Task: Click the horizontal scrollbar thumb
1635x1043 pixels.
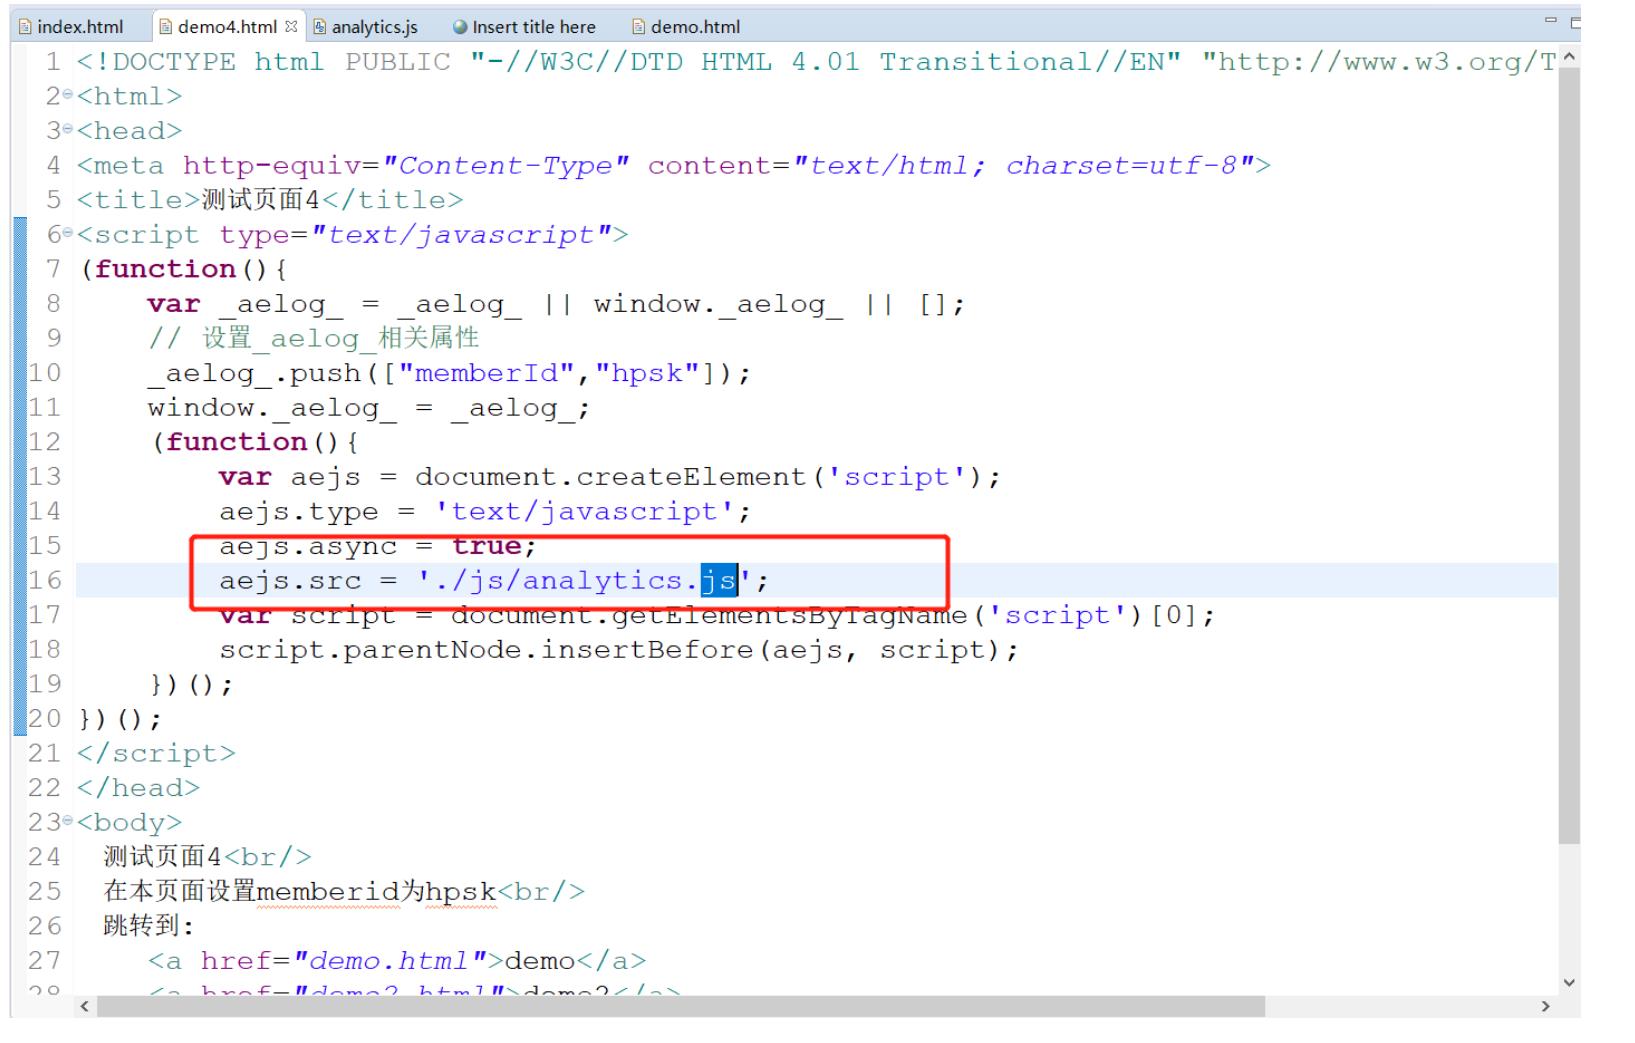Action: [681, 1006]
